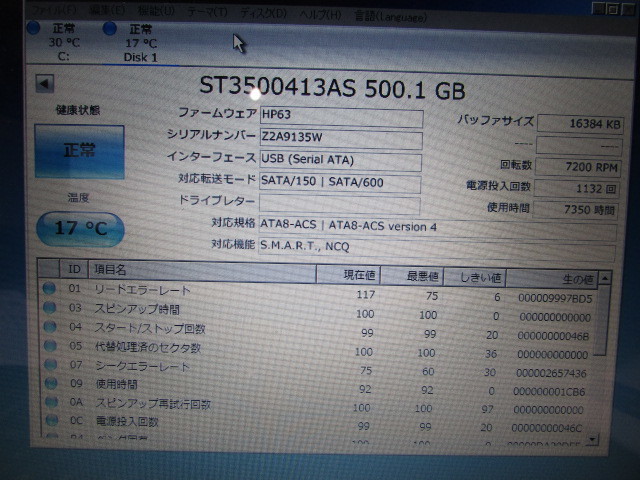The height and width of the screenshot is (480, 640).
Task: Select the スピンアップ再試行回数 row name
Action: pos(153,404)
